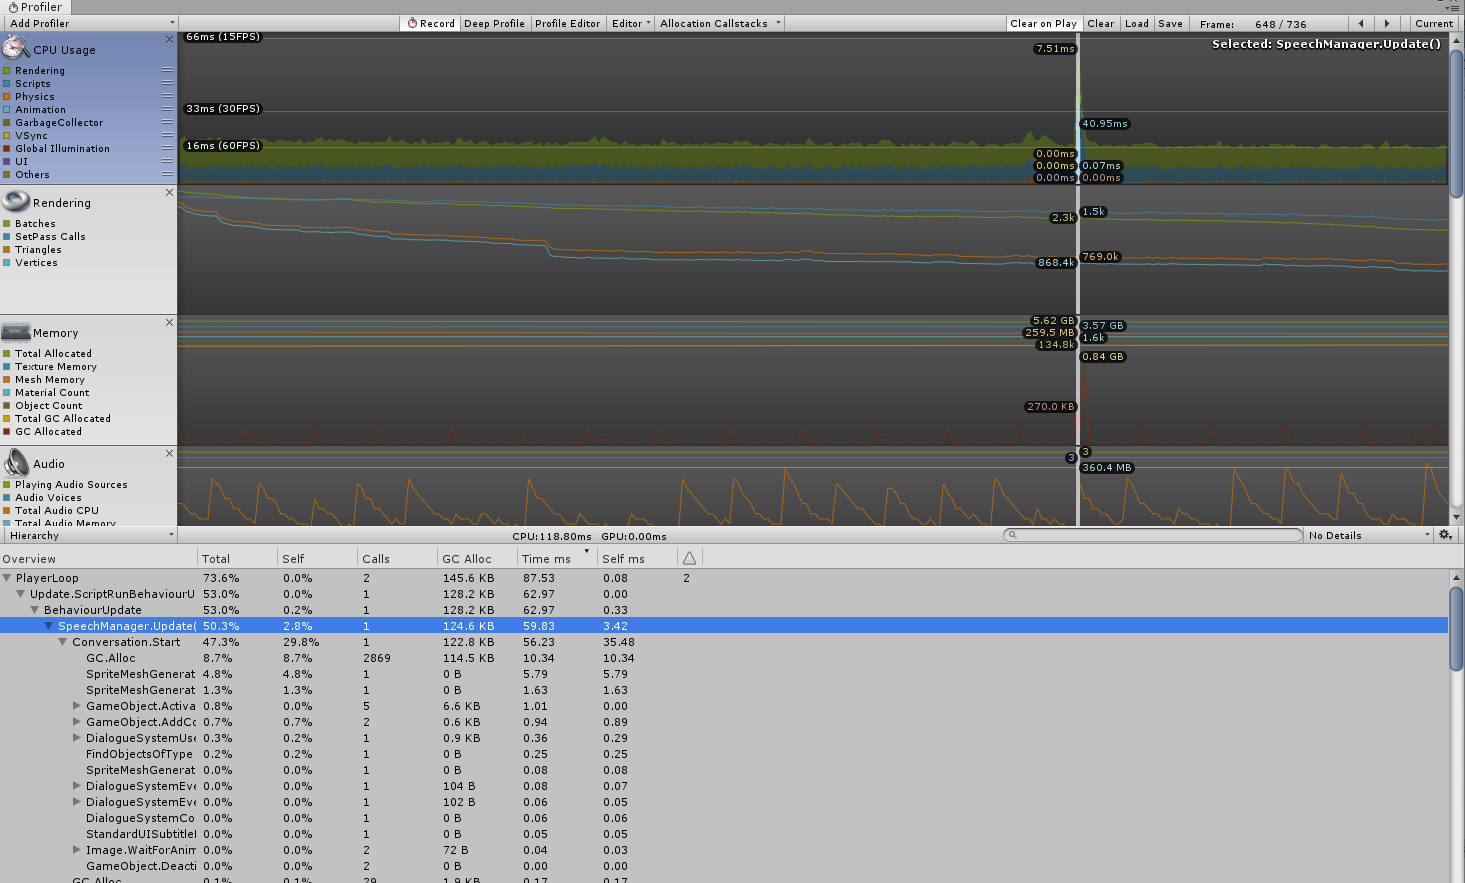
Task: Expand the Image.WaitForAnim row
Action: click(78, 850)
